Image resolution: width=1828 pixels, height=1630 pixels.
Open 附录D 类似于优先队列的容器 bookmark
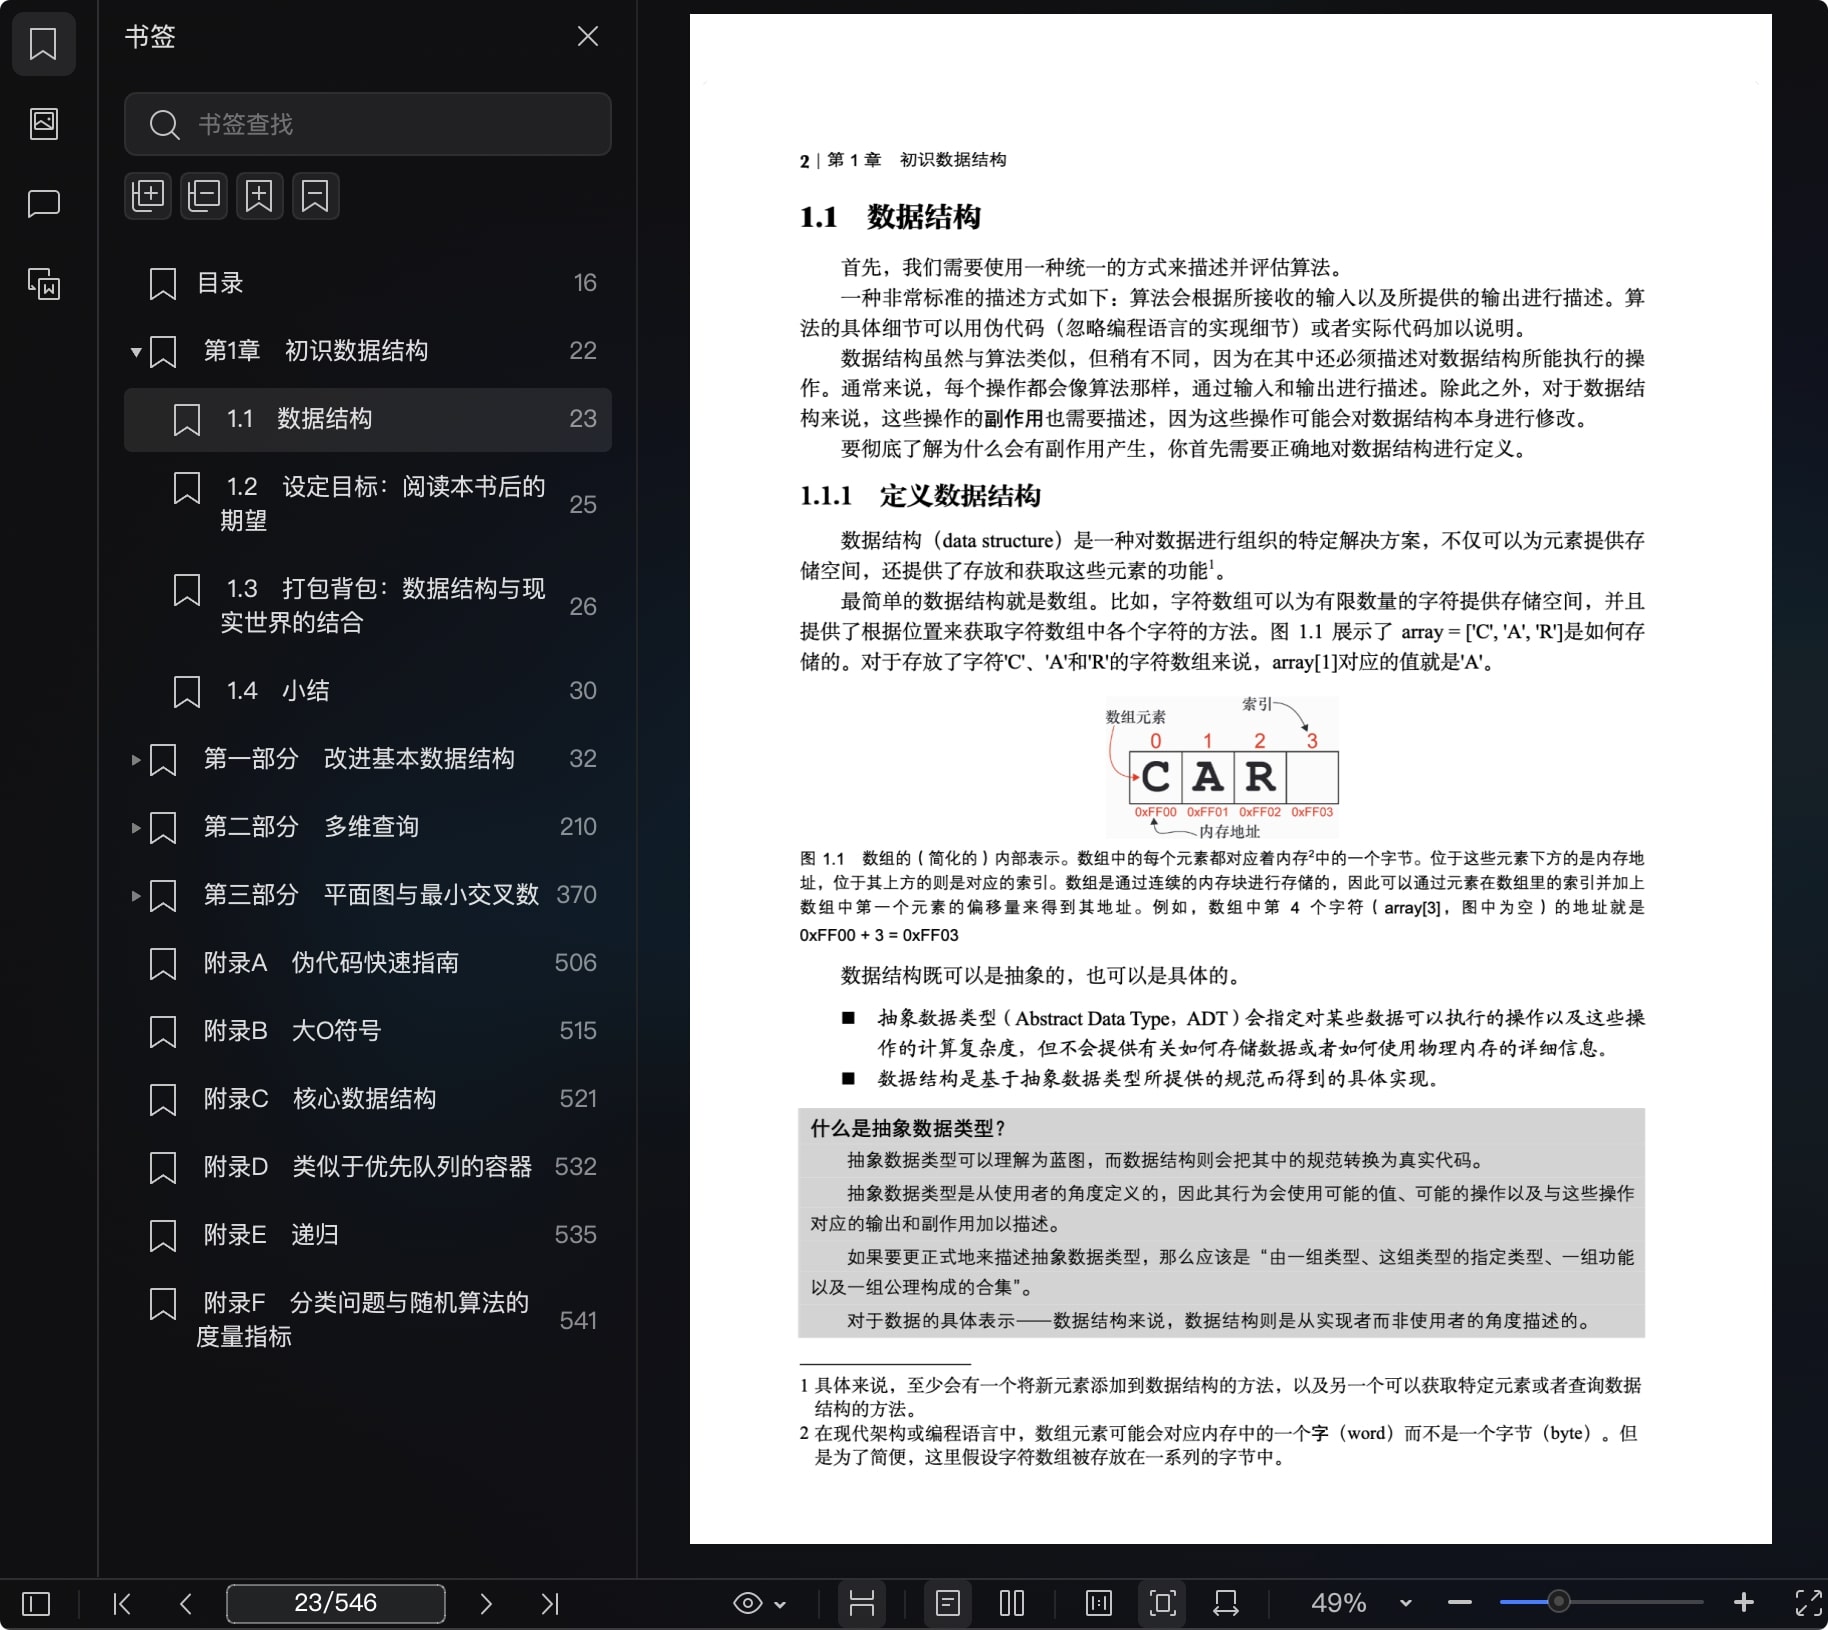pyautogui.click(x=368, y=1167)
